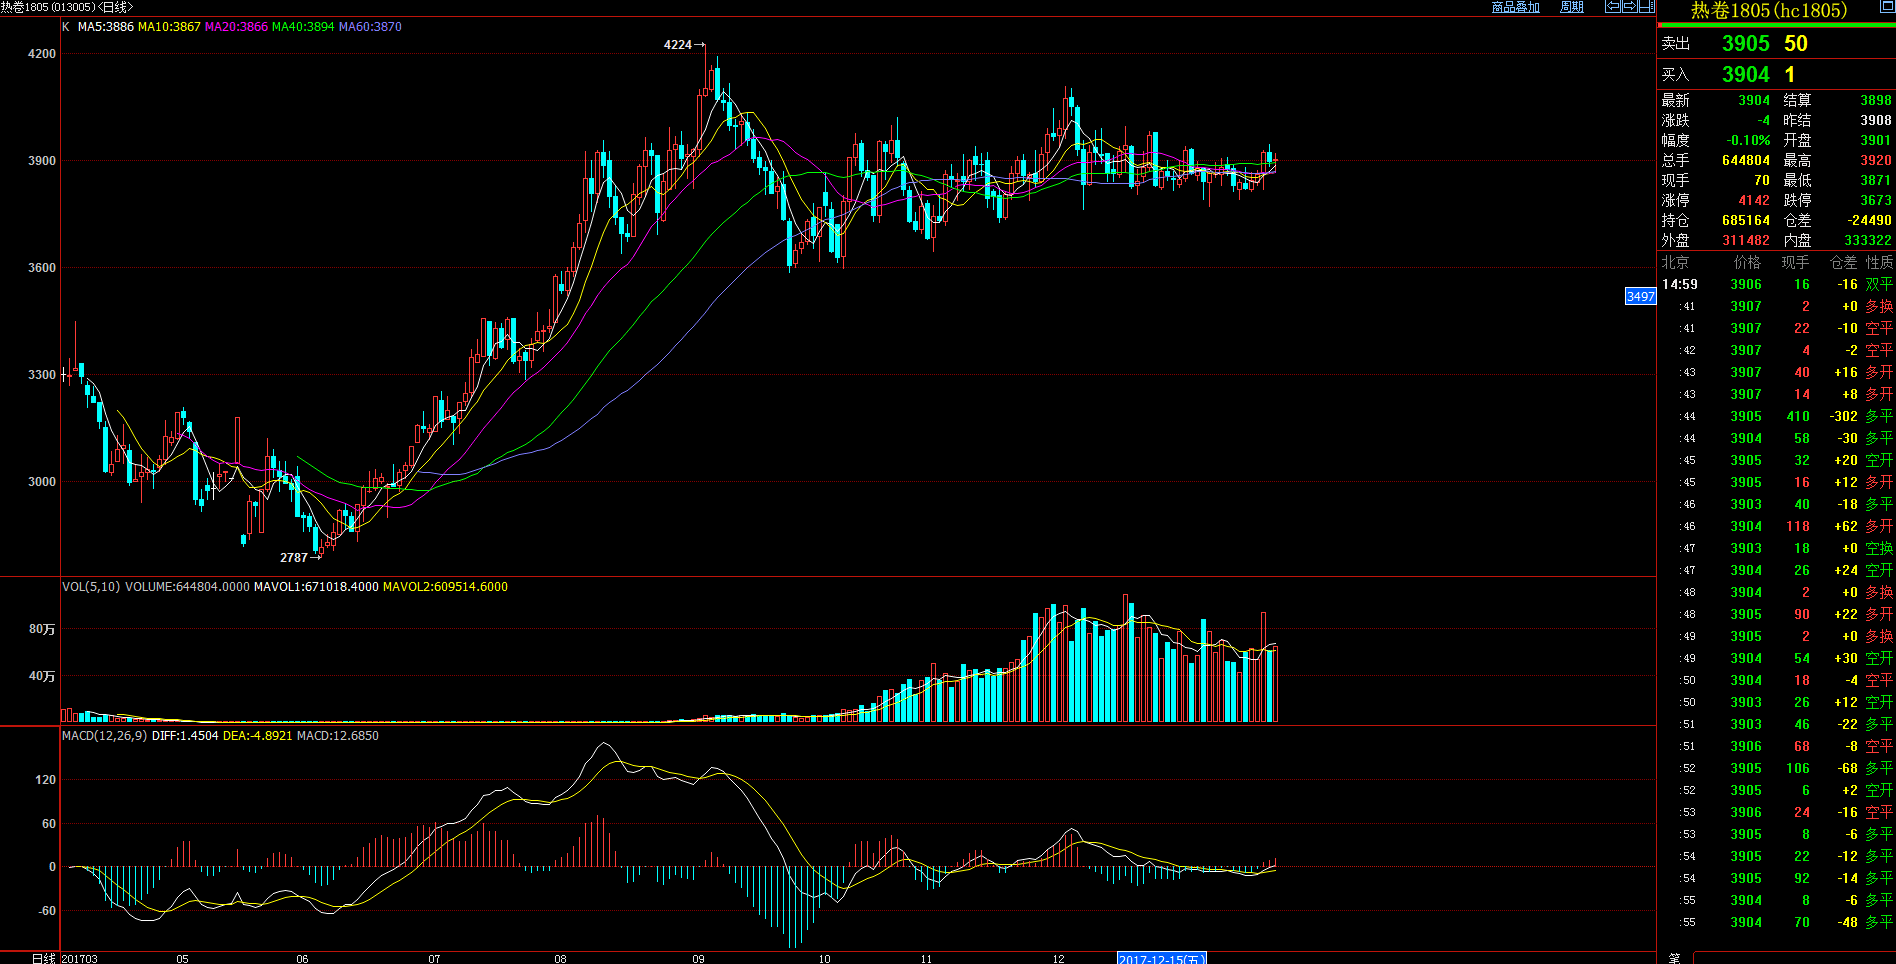Click the blue 3497 price tag
The height and width of the screenshot is (964, 1896).
click(x=1640, y=296)
